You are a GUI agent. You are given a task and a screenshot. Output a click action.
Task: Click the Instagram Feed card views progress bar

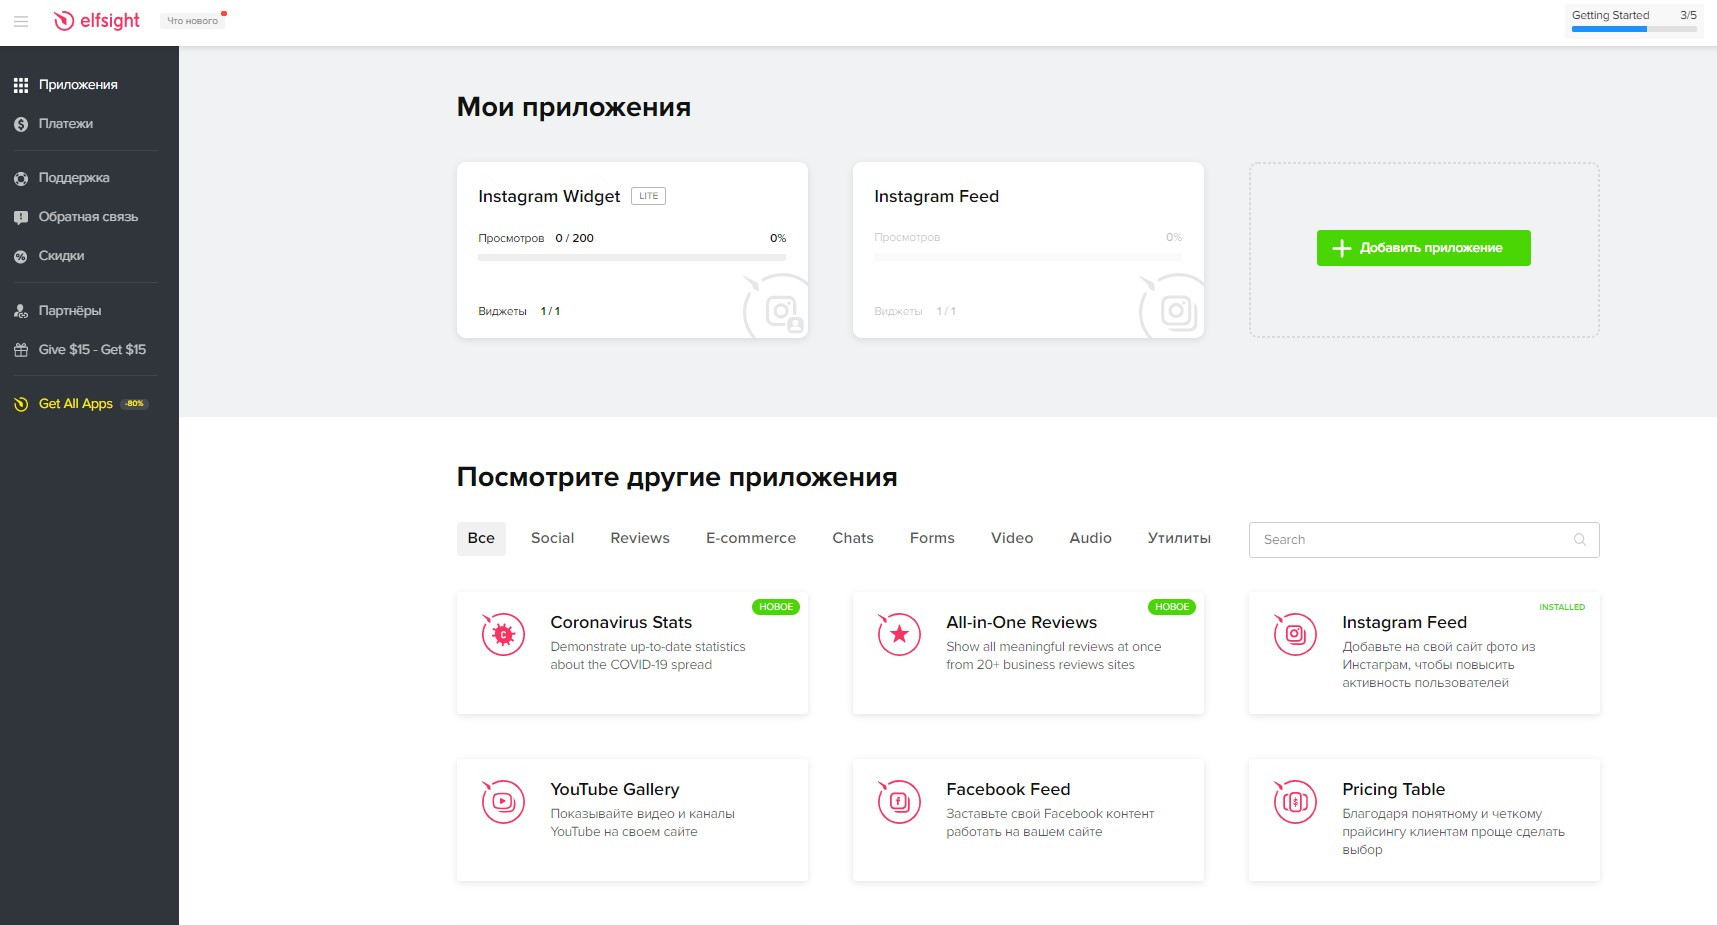[x=1028, y=258]
